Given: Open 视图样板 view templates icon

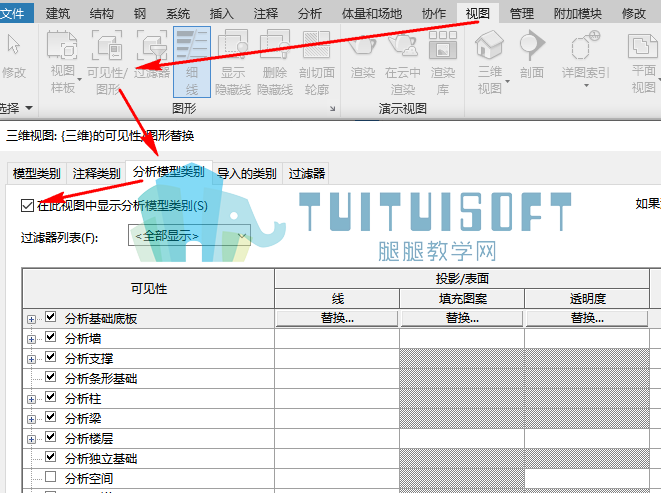Looking at the screenshot, I should tap(62, 44).
